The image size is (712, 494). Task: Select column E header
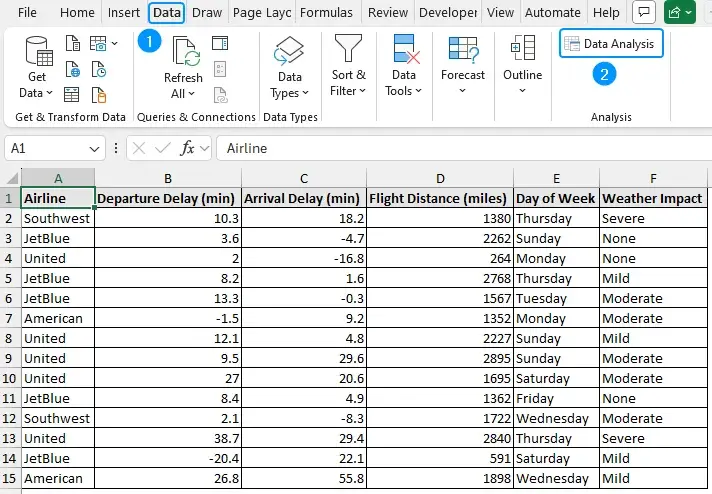556,178
